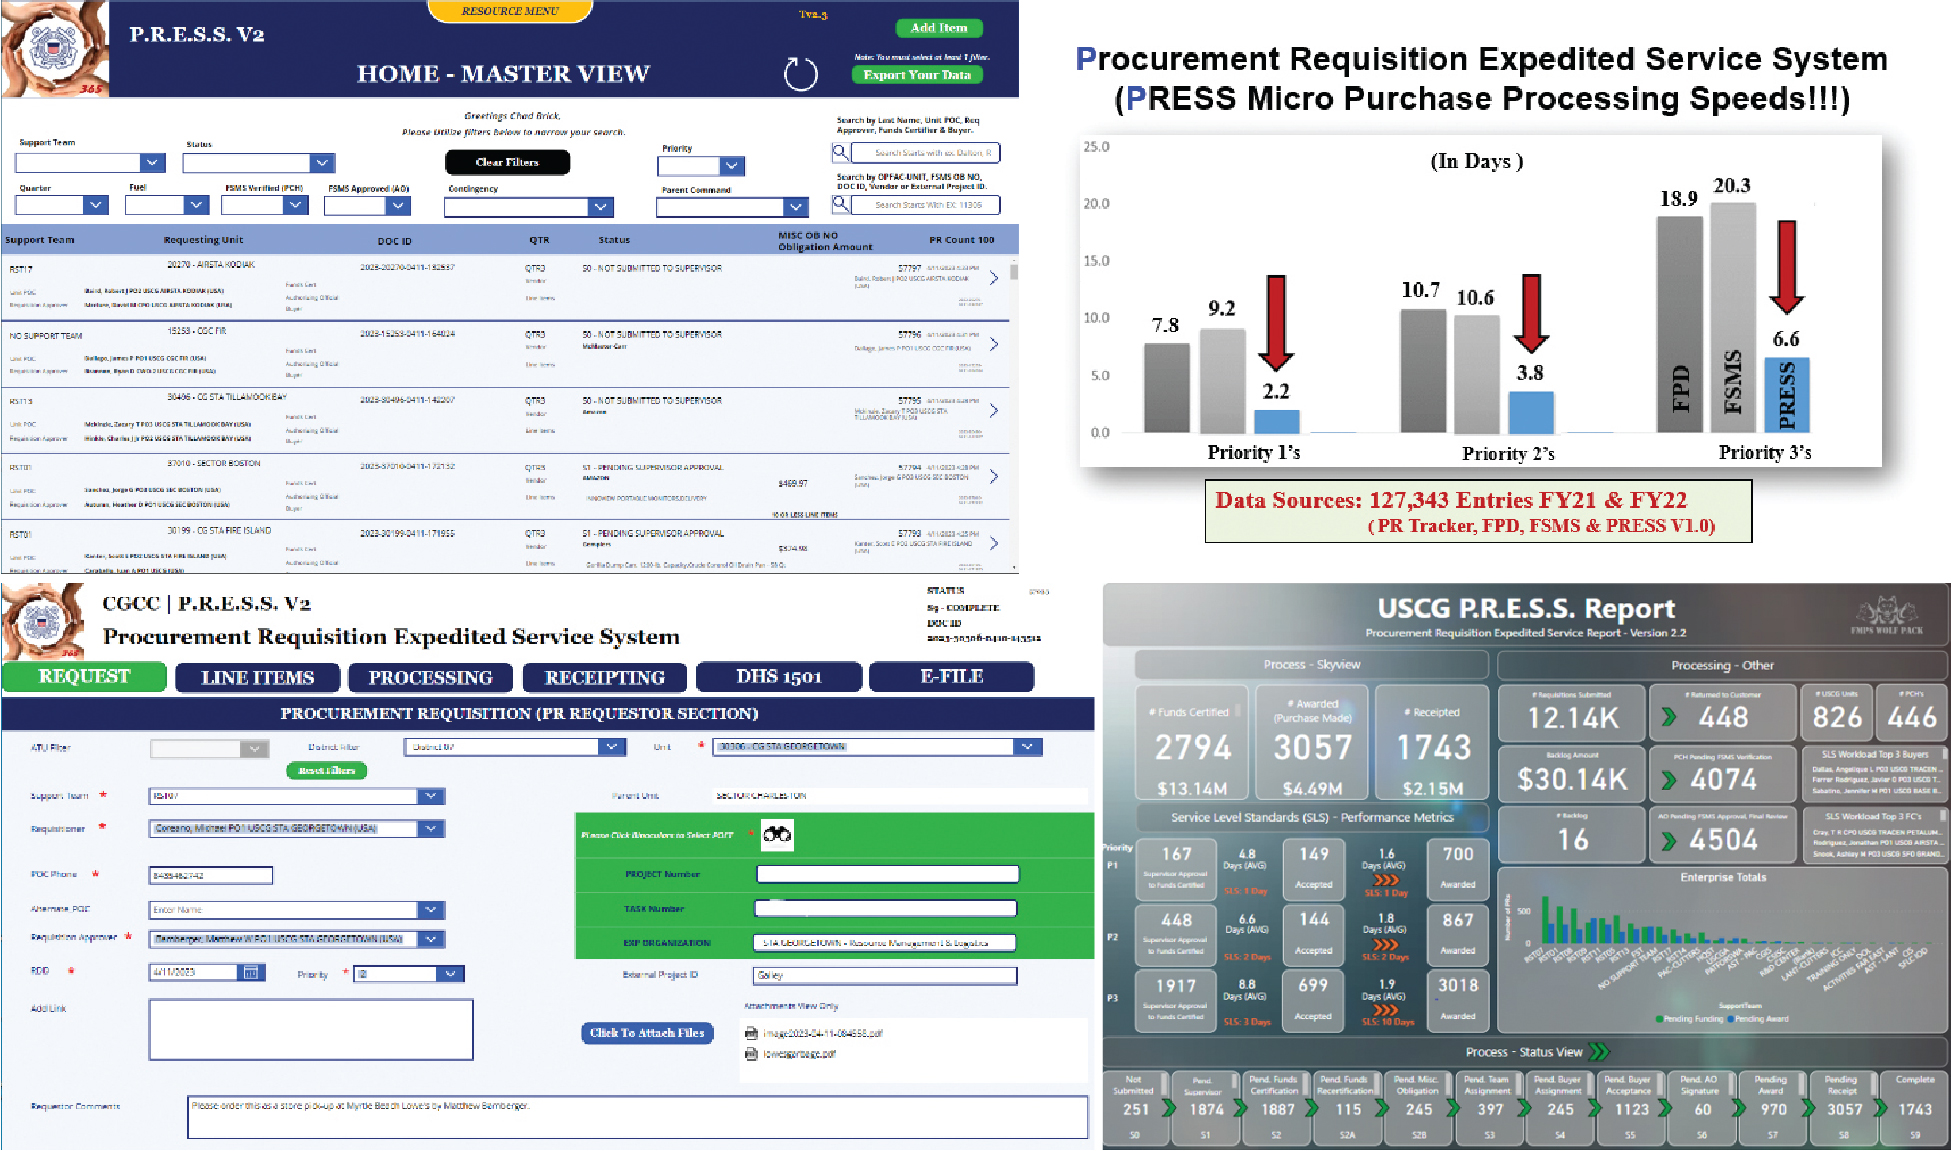The width and height of the screenshot is (1951, 1151).
Task: Expand the Requisitioner dropdown
Action: click(431, 828)
